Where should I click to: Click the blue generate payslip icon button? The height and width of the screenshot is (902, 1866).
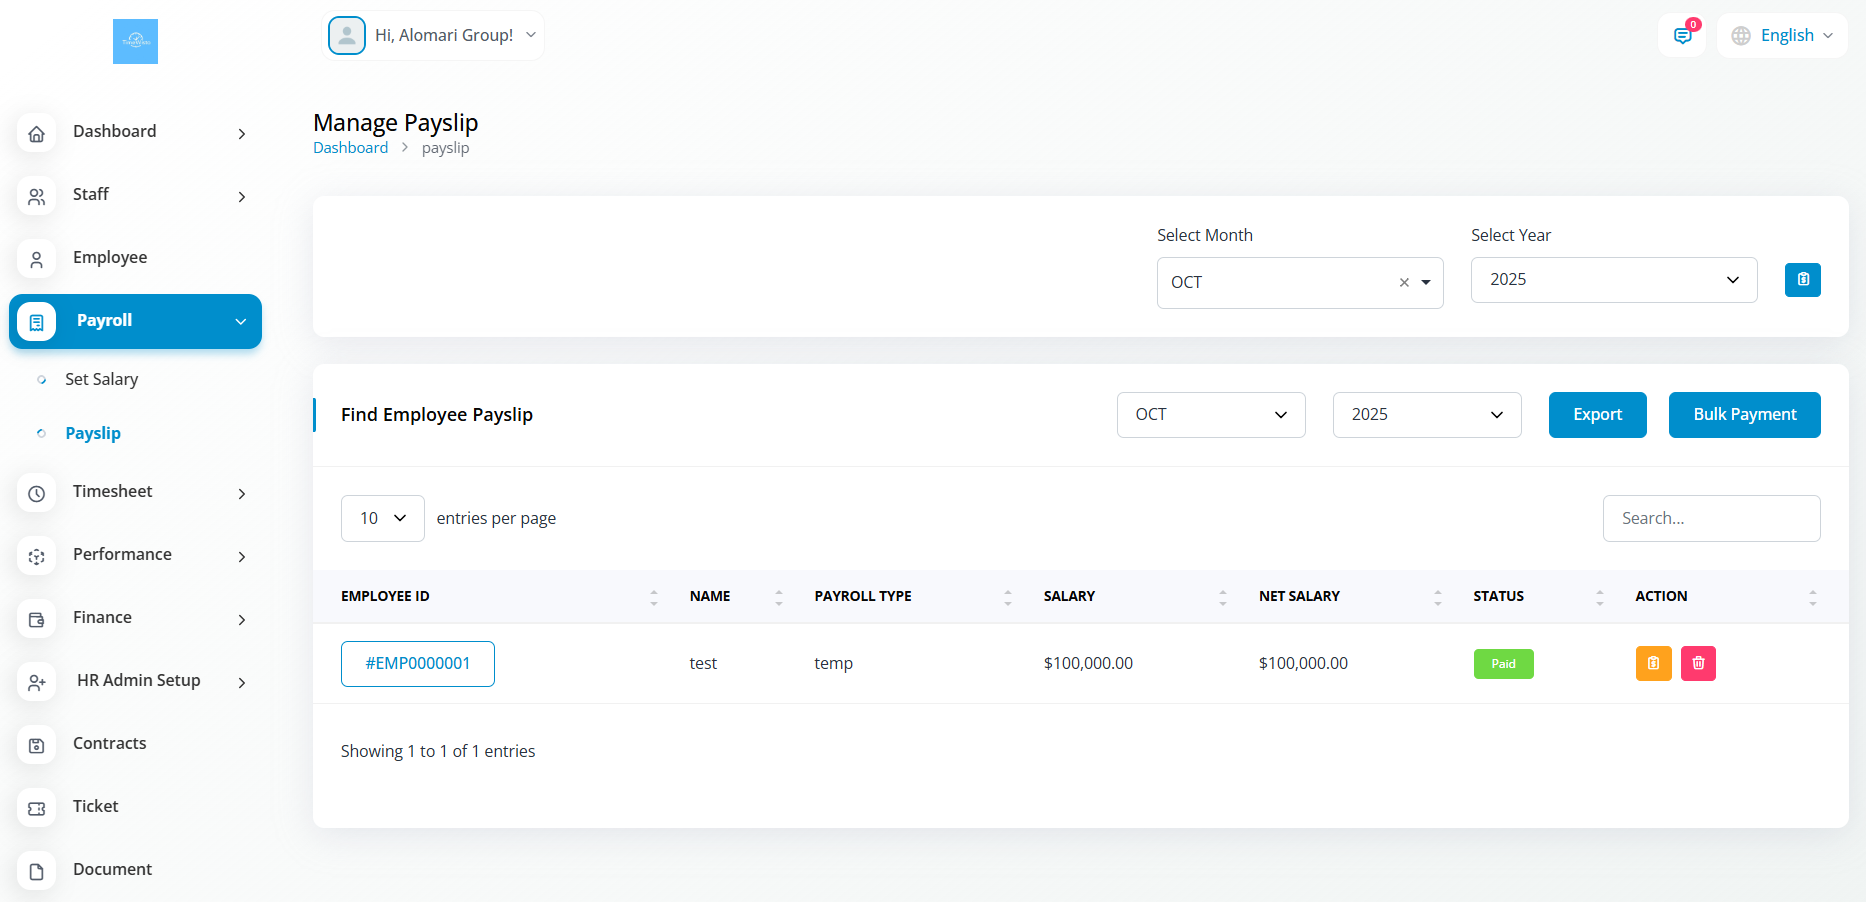click(1802, 280)
